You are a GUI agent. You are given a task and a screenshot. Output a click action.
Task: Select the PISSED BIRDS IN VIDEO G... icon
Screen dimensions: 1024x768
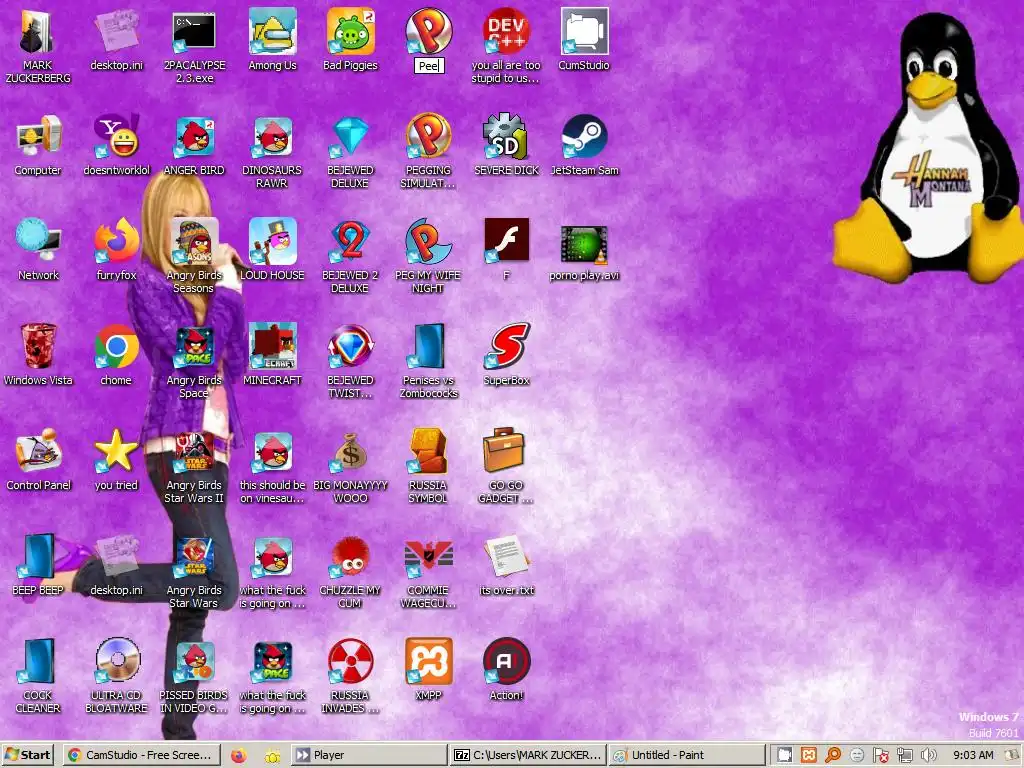[194, 662]
